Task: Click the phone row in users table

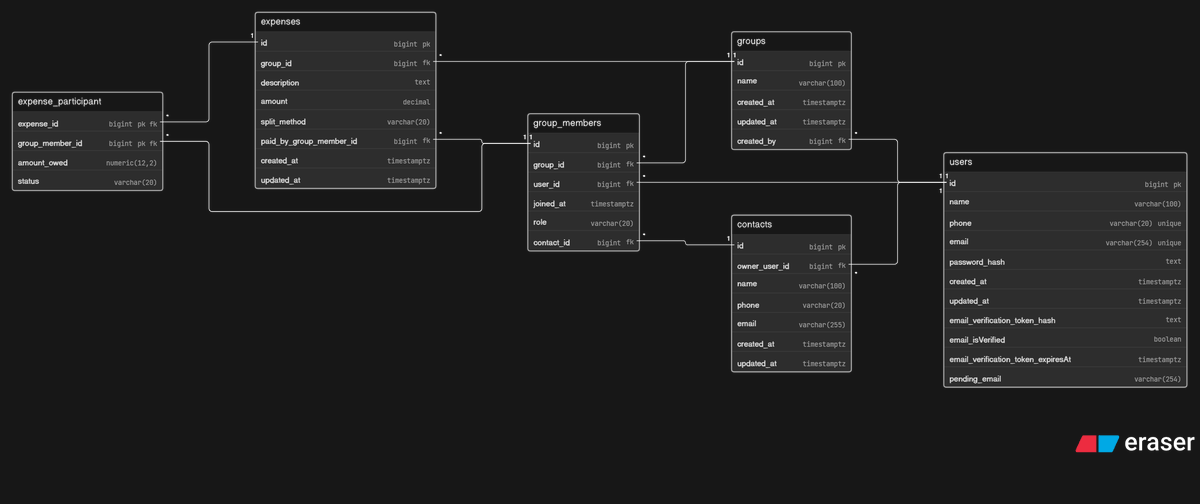Action: coord(1065,223)
